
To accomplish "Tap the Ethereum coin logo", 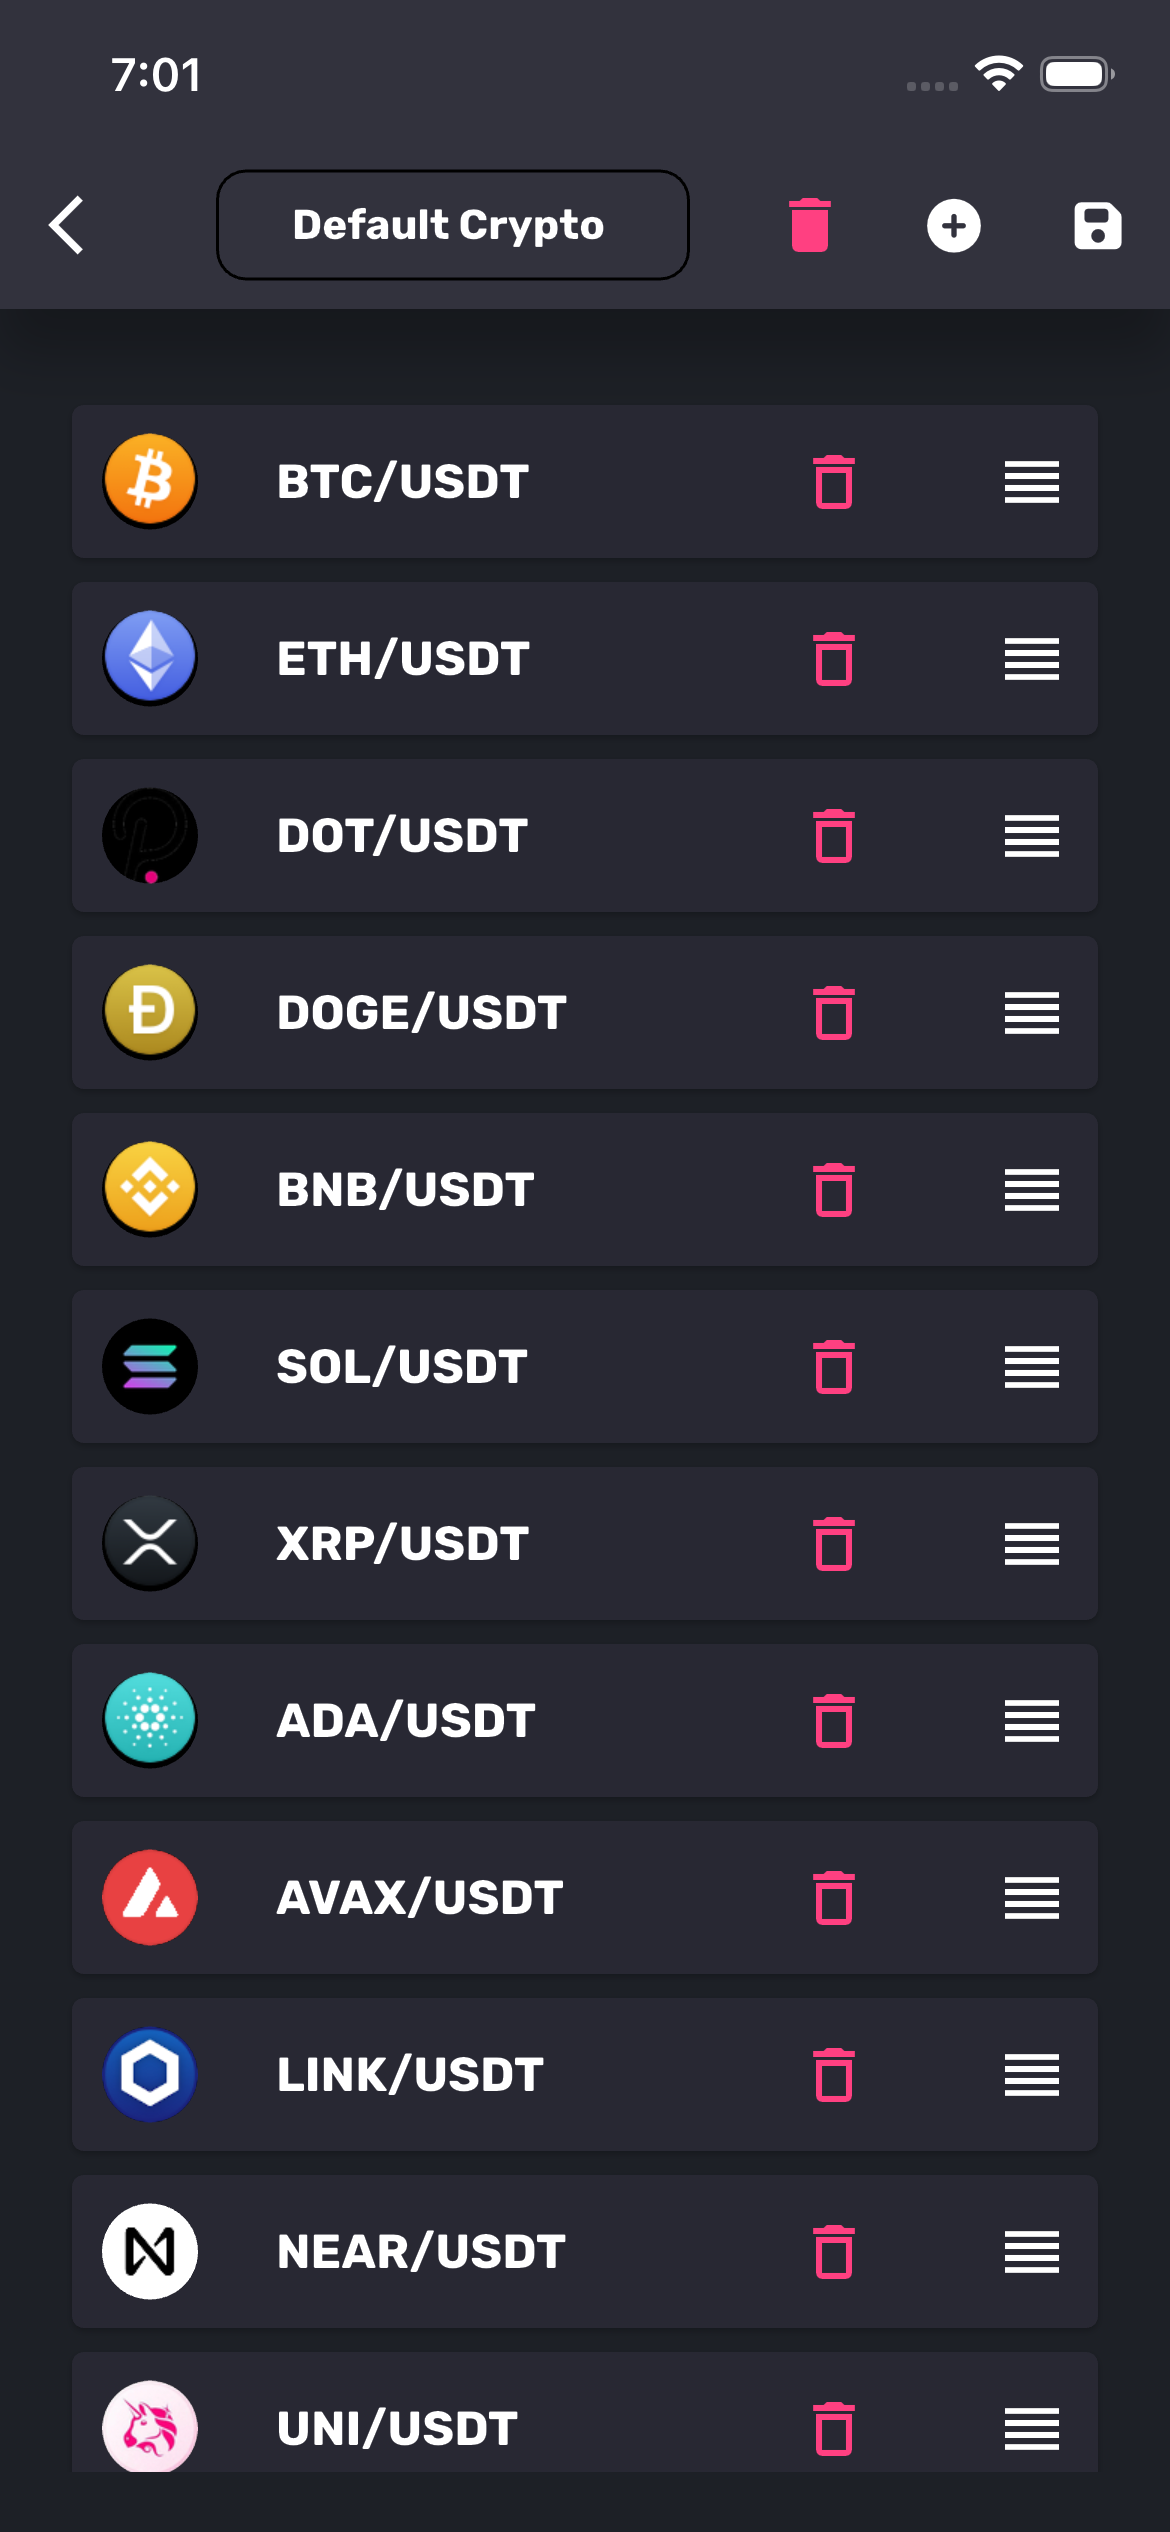I will click(150, 658).
